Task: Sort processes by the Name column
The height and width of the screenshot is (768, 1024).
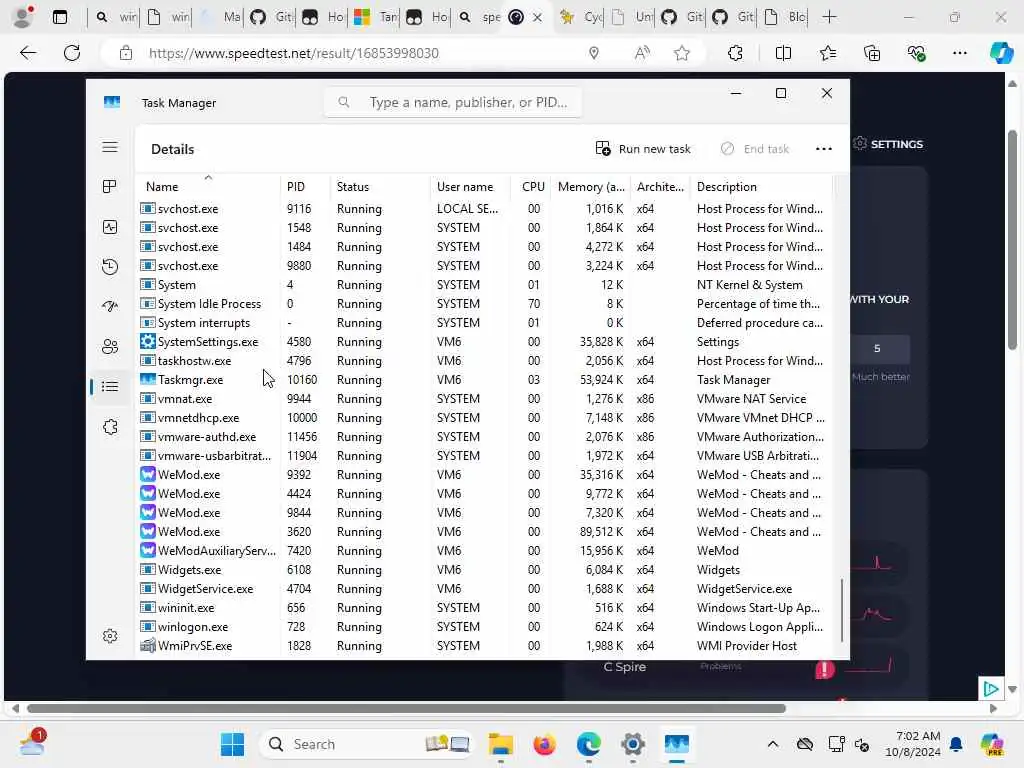Action: [x=208, y=186]
